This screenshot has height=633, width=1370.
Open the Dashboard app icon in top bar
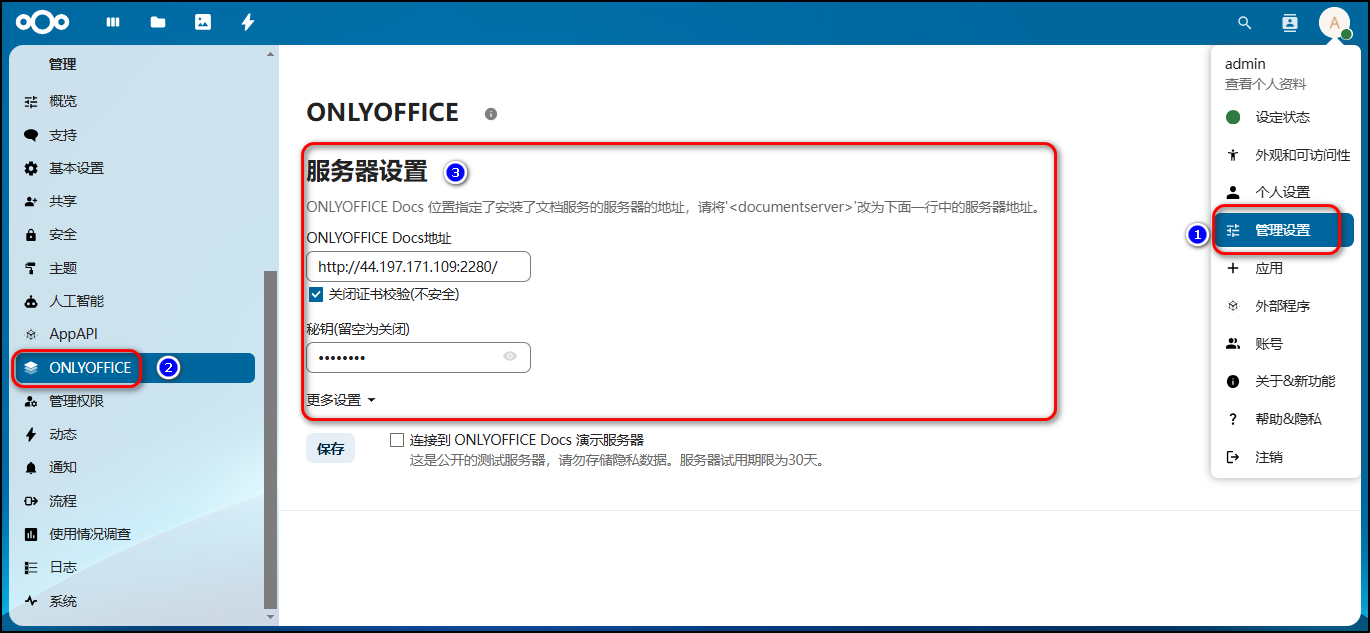click(x=113, y=22)
